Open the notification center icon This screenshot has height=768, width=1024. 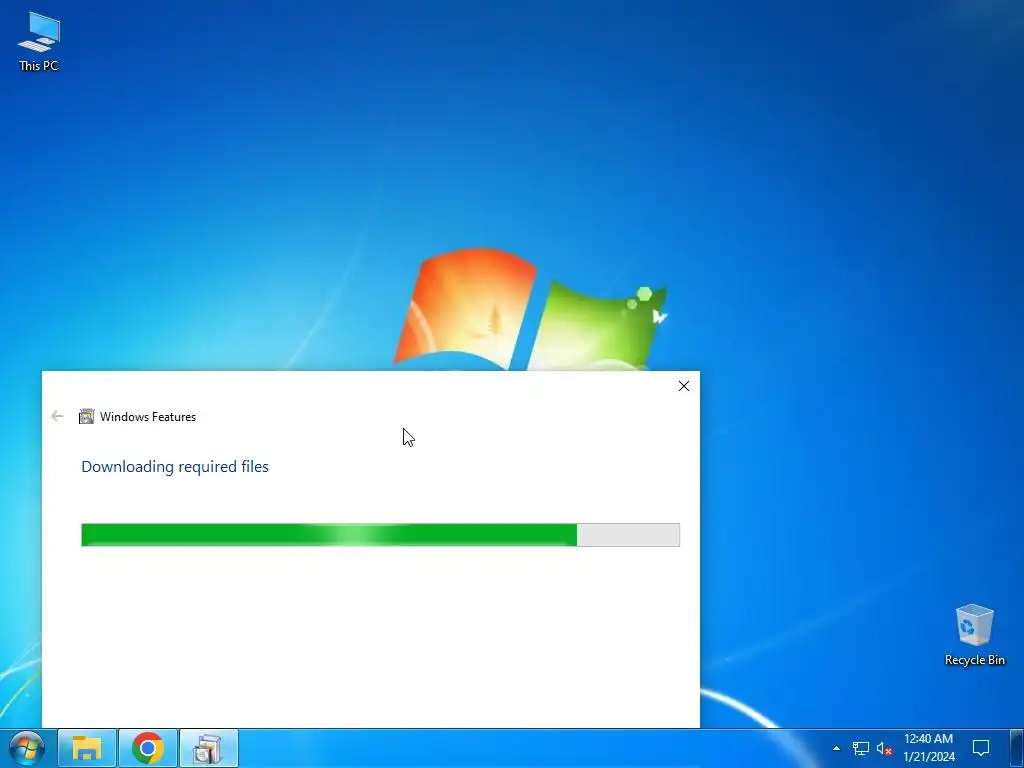pyautogui.click(x=980, y=748)
